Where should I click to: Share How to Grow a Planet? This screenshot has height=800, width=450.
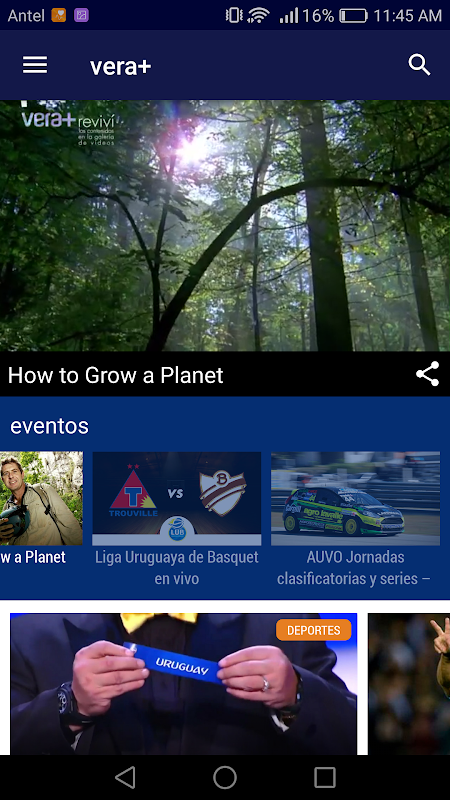[x=428, y=374]
